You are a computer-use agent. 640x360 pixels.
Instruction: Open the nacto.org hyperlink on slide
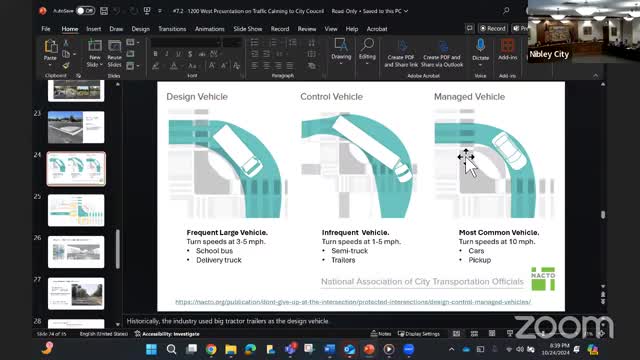click(x=353, y=302)
